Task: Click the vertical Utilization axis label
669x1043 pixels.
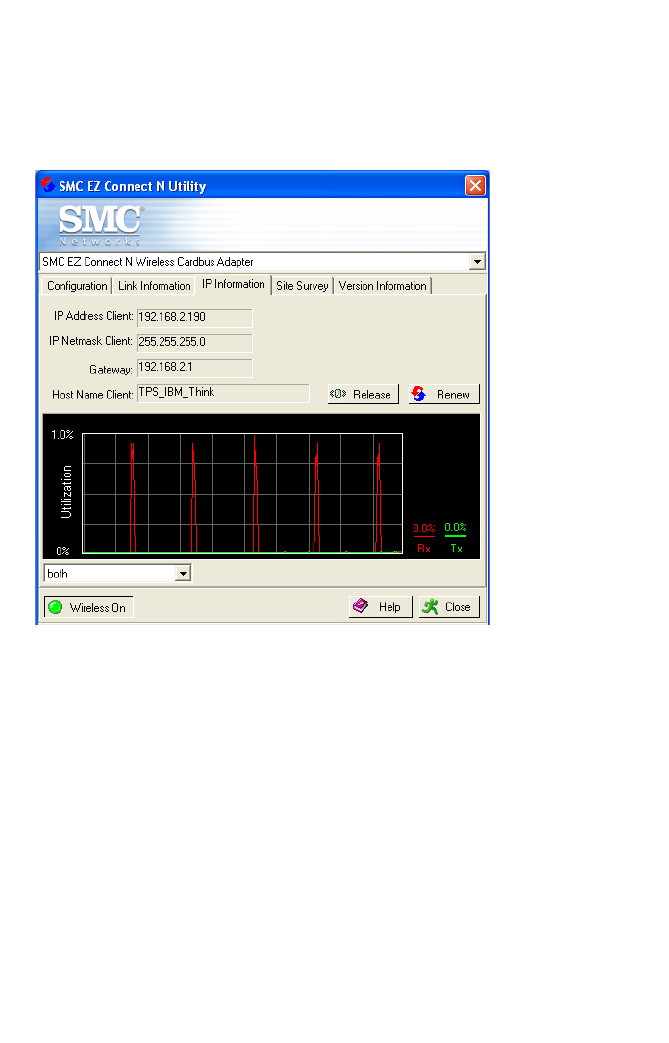Action: point(66,492)
